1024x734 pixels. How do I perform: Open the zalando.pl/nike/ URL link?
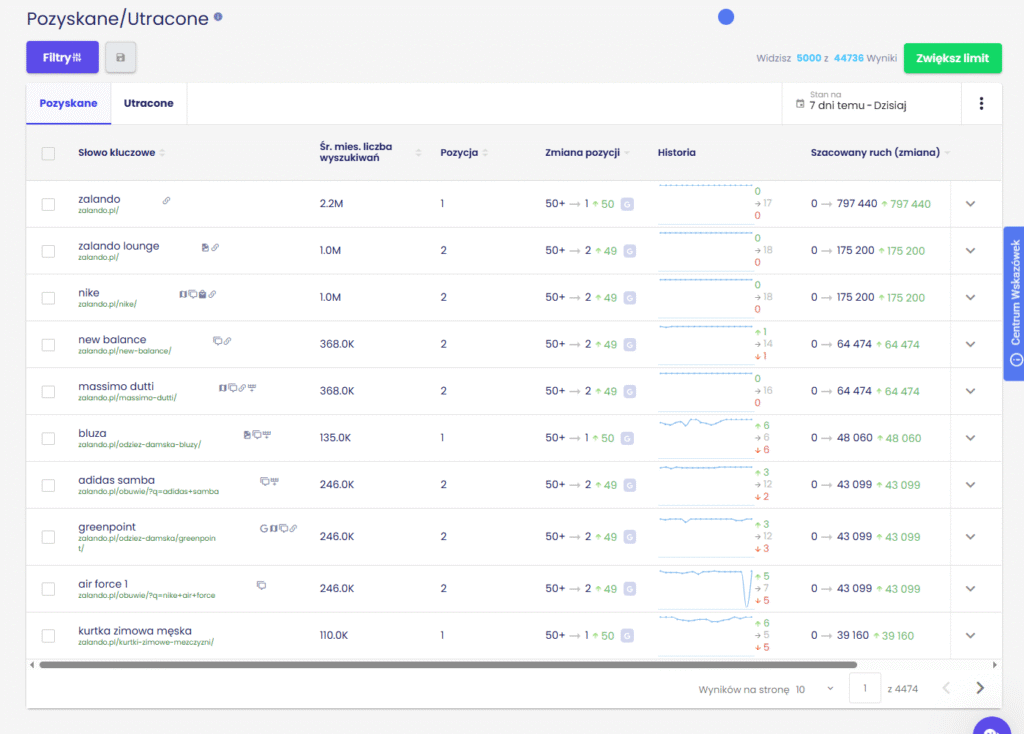107,304
